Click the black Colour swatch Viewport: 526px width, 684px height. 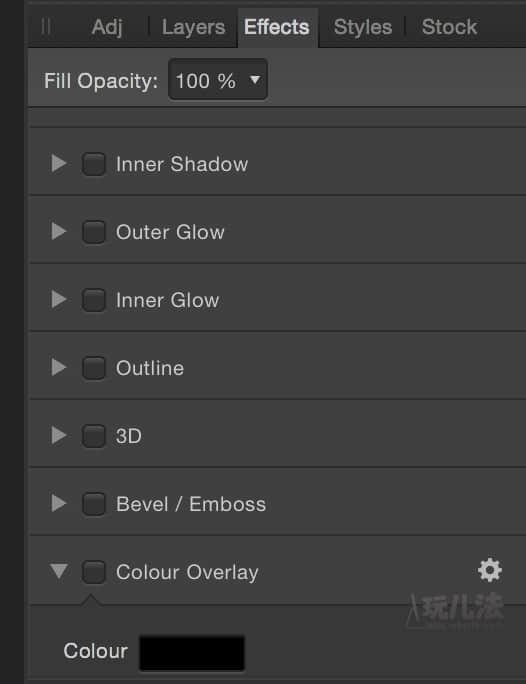click(x=192, y=653)
